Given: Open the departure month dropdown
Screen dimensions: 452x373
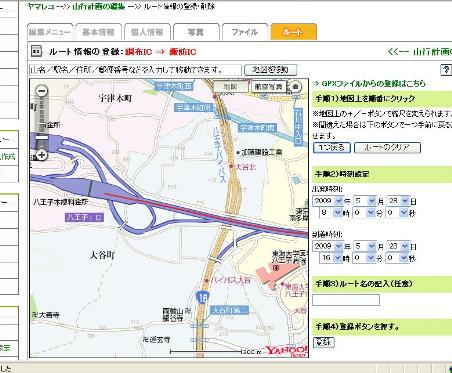Looking at the screenshot, I should [365, 201].
